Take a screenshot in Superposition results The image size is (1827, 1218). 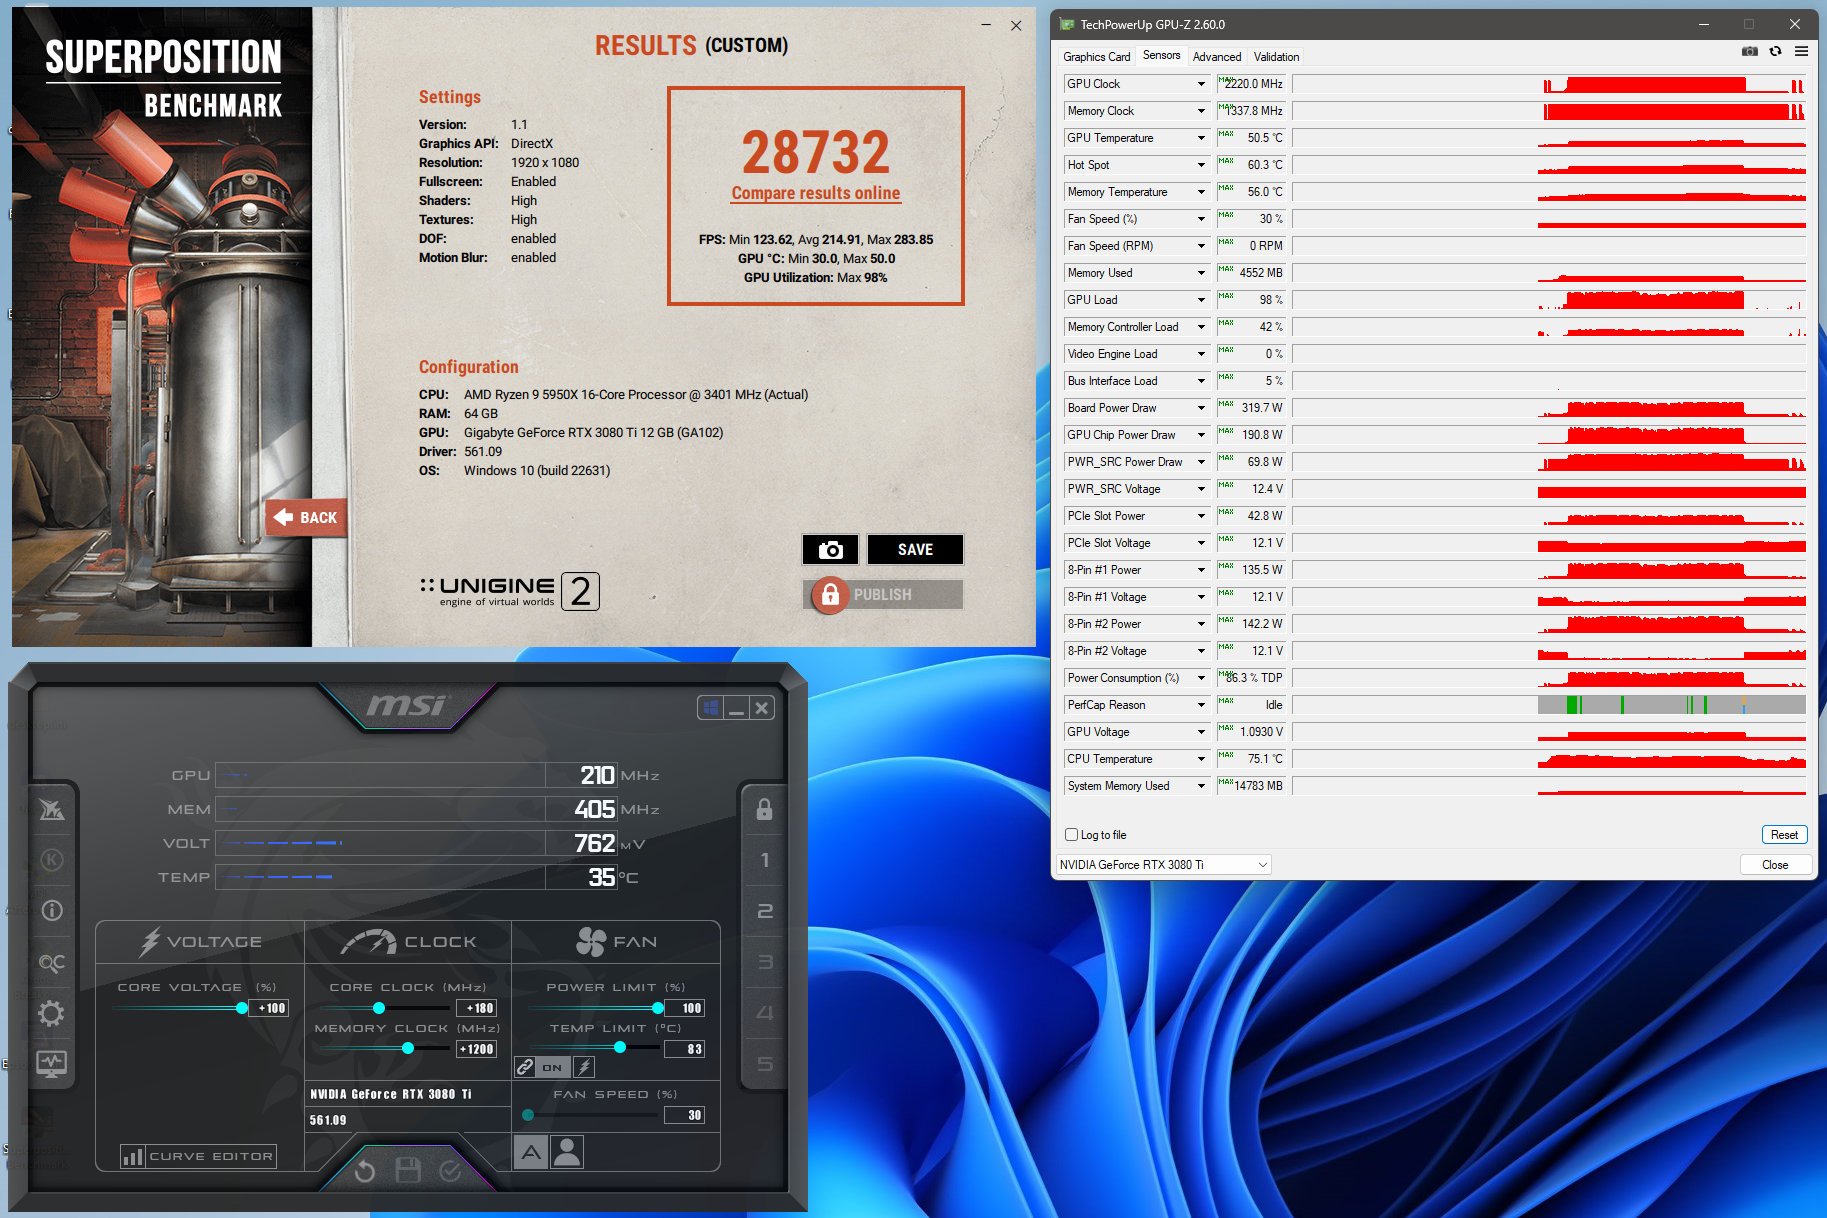point(830,550)
